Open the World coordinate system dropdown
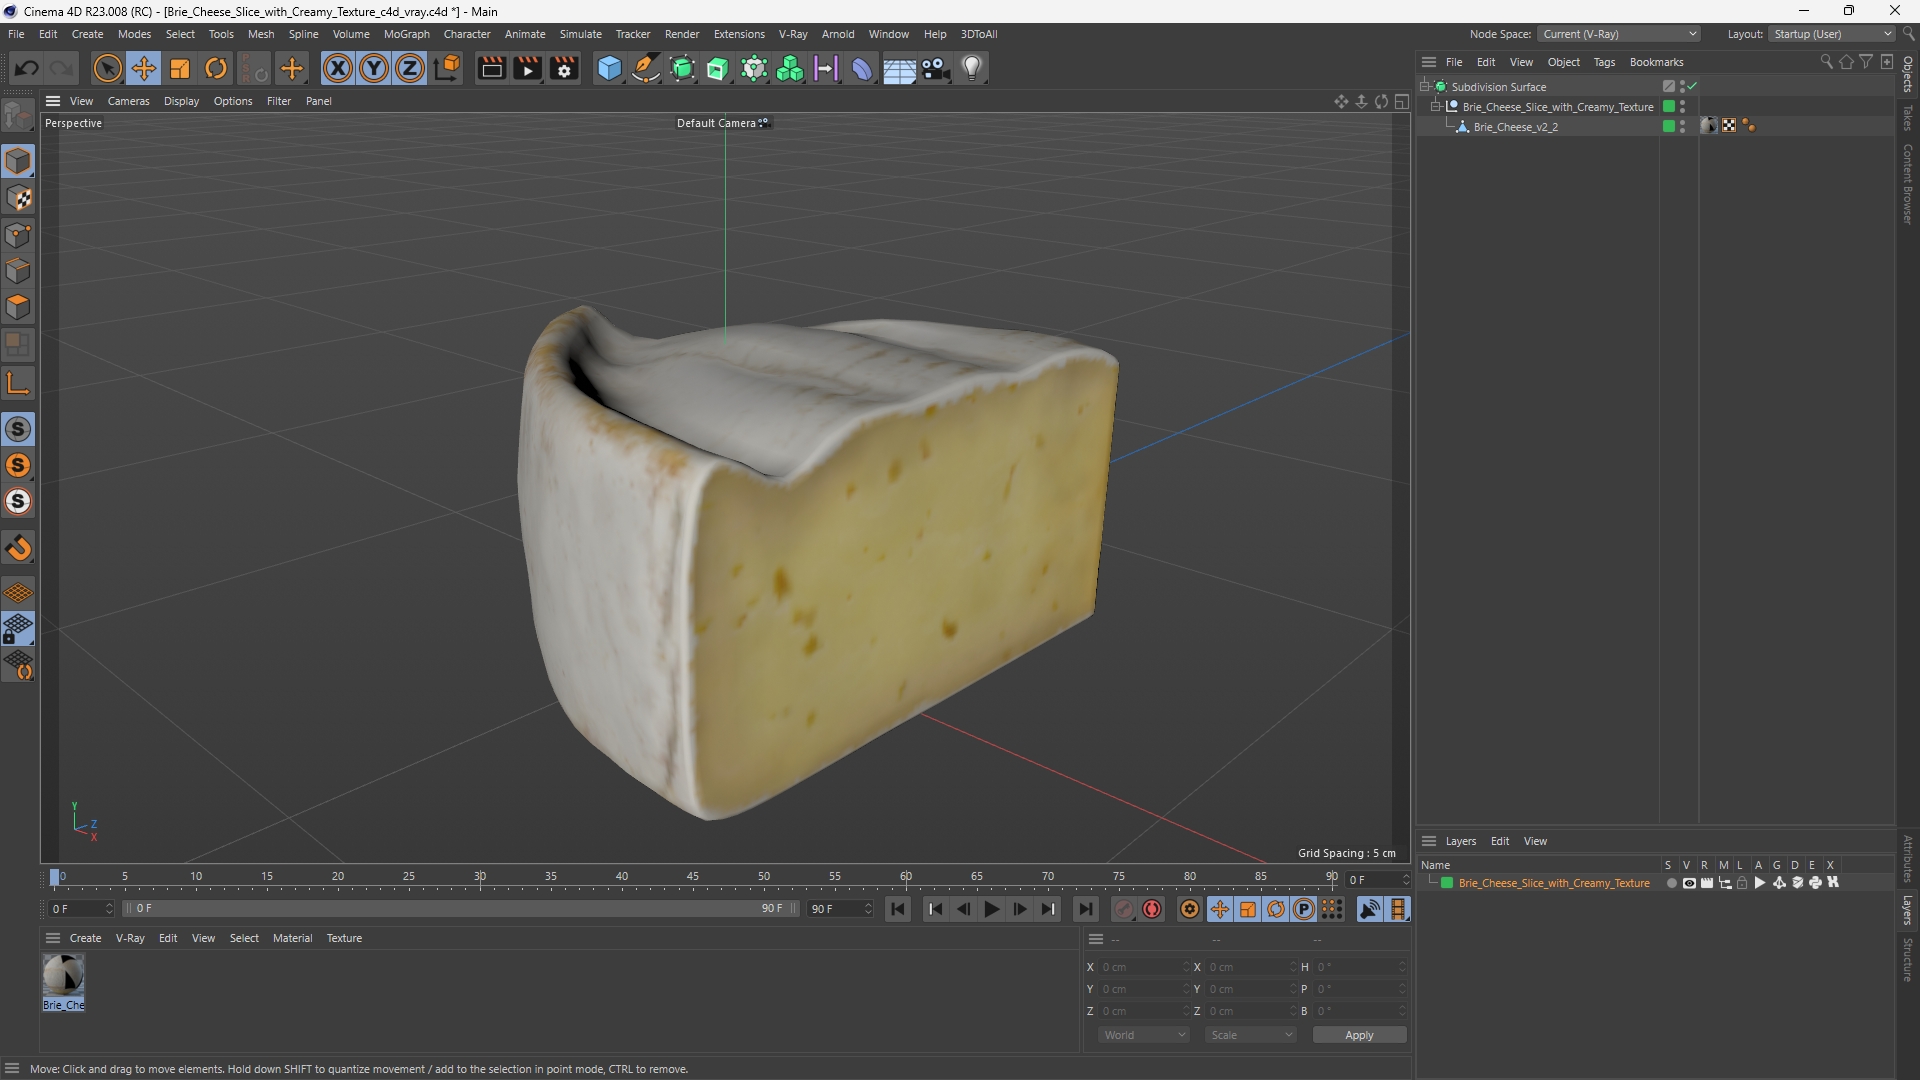 click(x=1144, y=1035)
